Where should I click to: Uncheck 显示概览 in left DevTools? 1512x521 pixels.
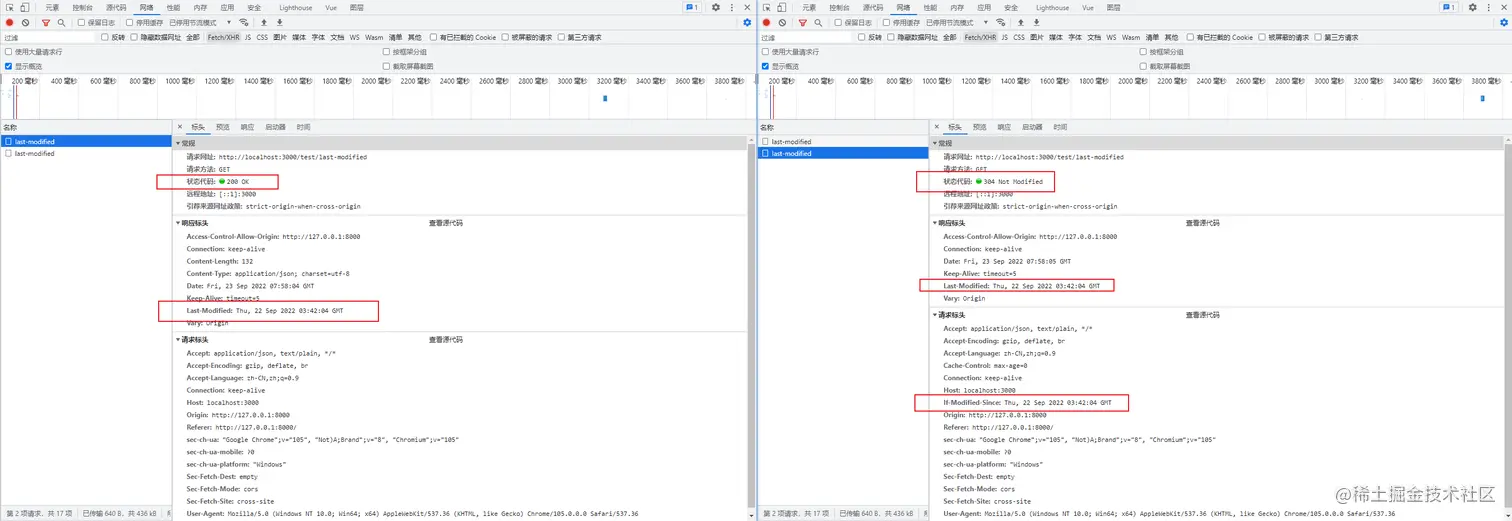9,66
